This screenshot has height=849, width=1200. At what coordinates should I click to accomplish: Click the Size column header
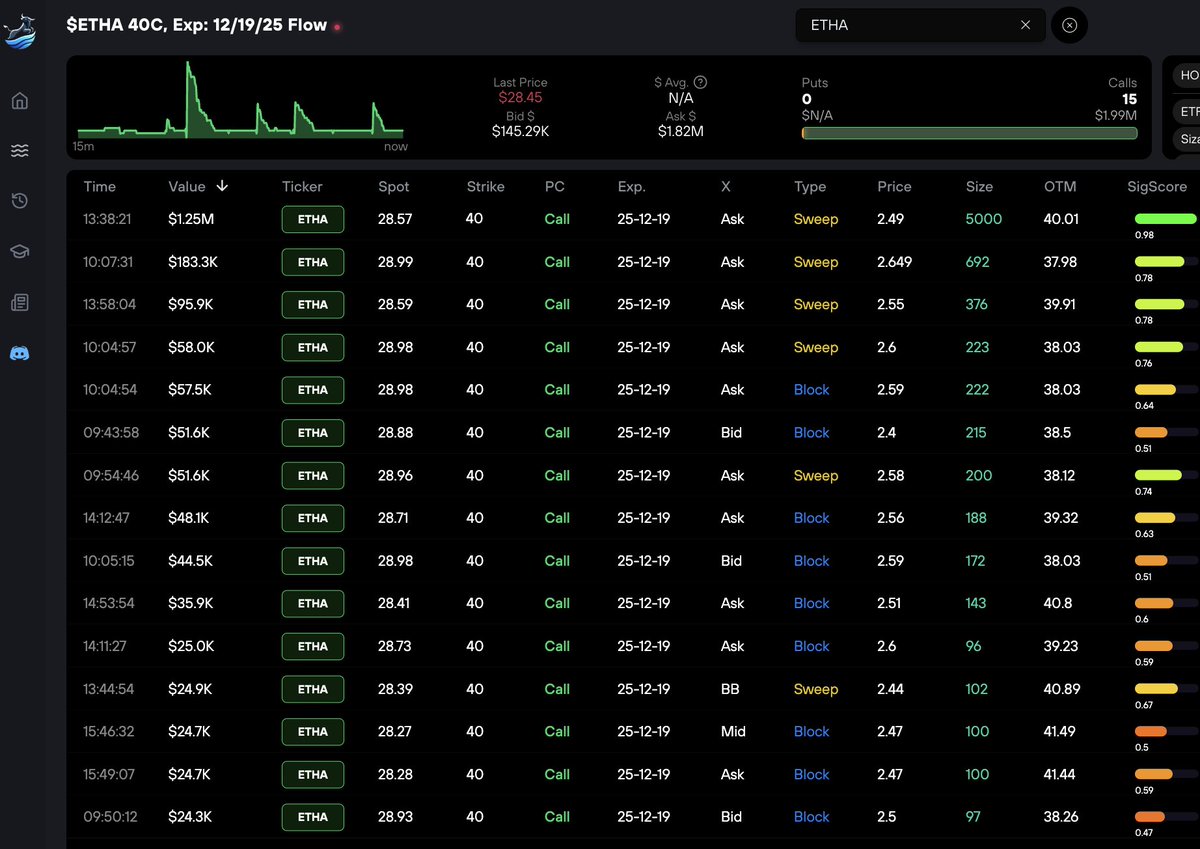pyautogui.click(x=979, y=186)
